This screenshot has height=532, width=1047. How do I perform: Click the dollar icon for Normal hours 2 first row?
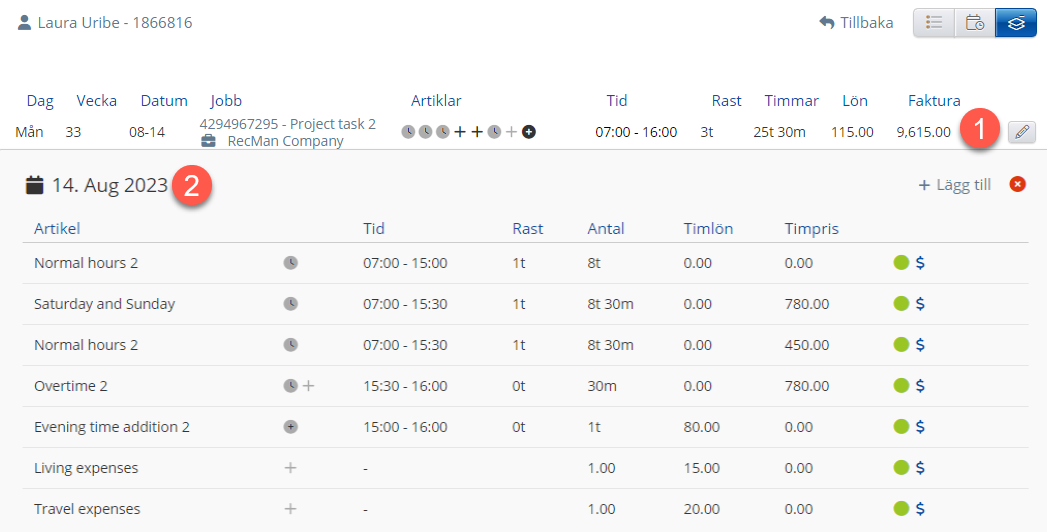pos(920,263)
